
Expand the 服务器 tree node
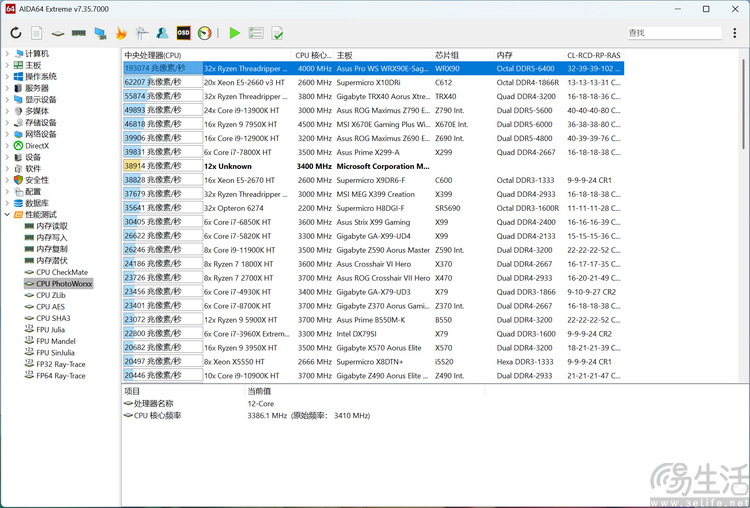[x=7, y=88]
